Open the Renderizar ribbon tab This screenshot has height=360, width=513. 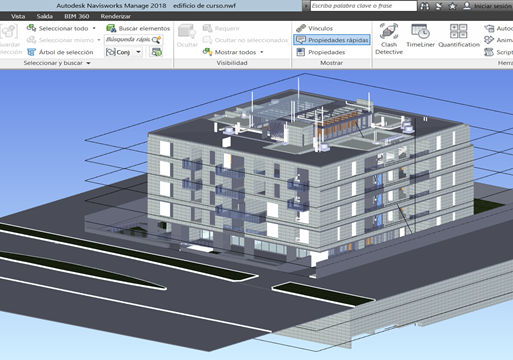tap(115, 16)
